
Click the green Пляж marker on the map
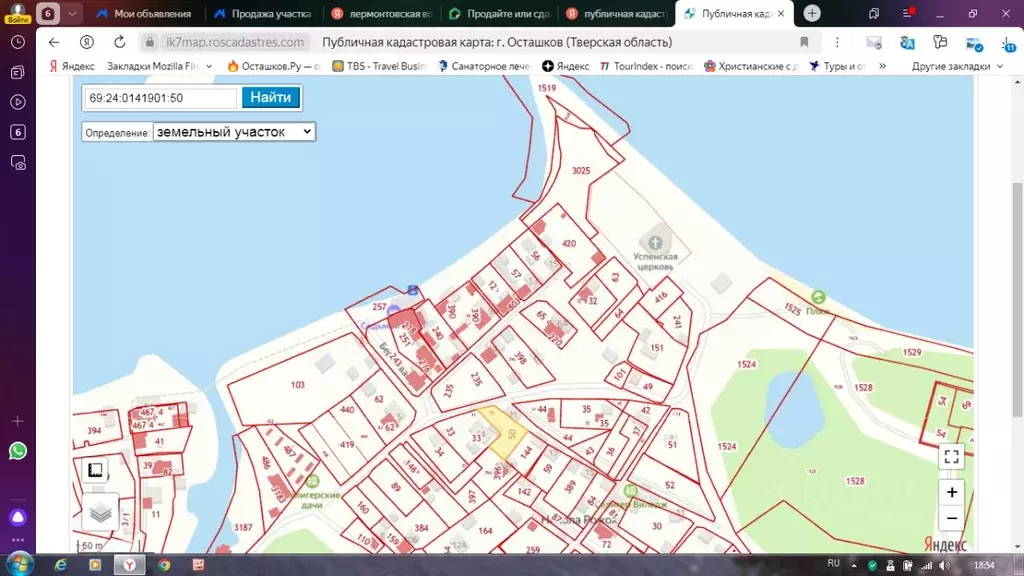[x=818, y=297]
